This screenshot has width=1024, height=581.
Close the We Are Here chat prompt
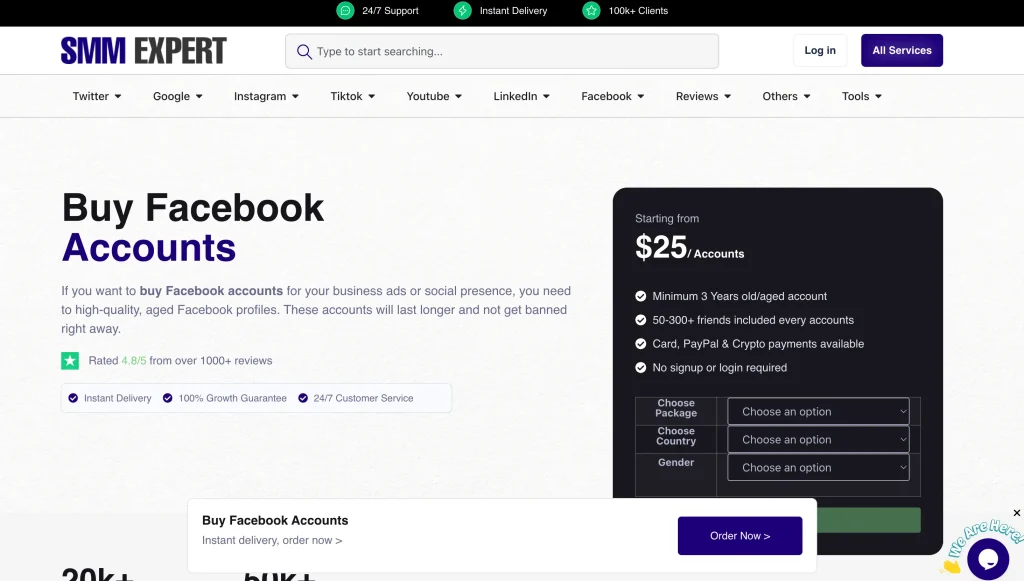click(1017, 513)
